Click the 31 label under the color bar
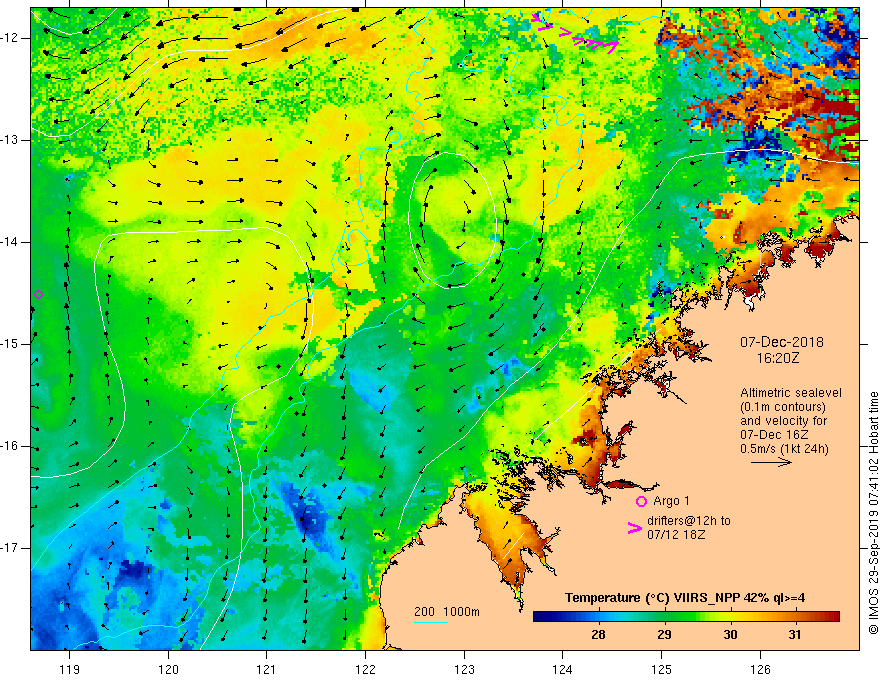This screenshot has height=680, width=880. (x=795, y=635)
